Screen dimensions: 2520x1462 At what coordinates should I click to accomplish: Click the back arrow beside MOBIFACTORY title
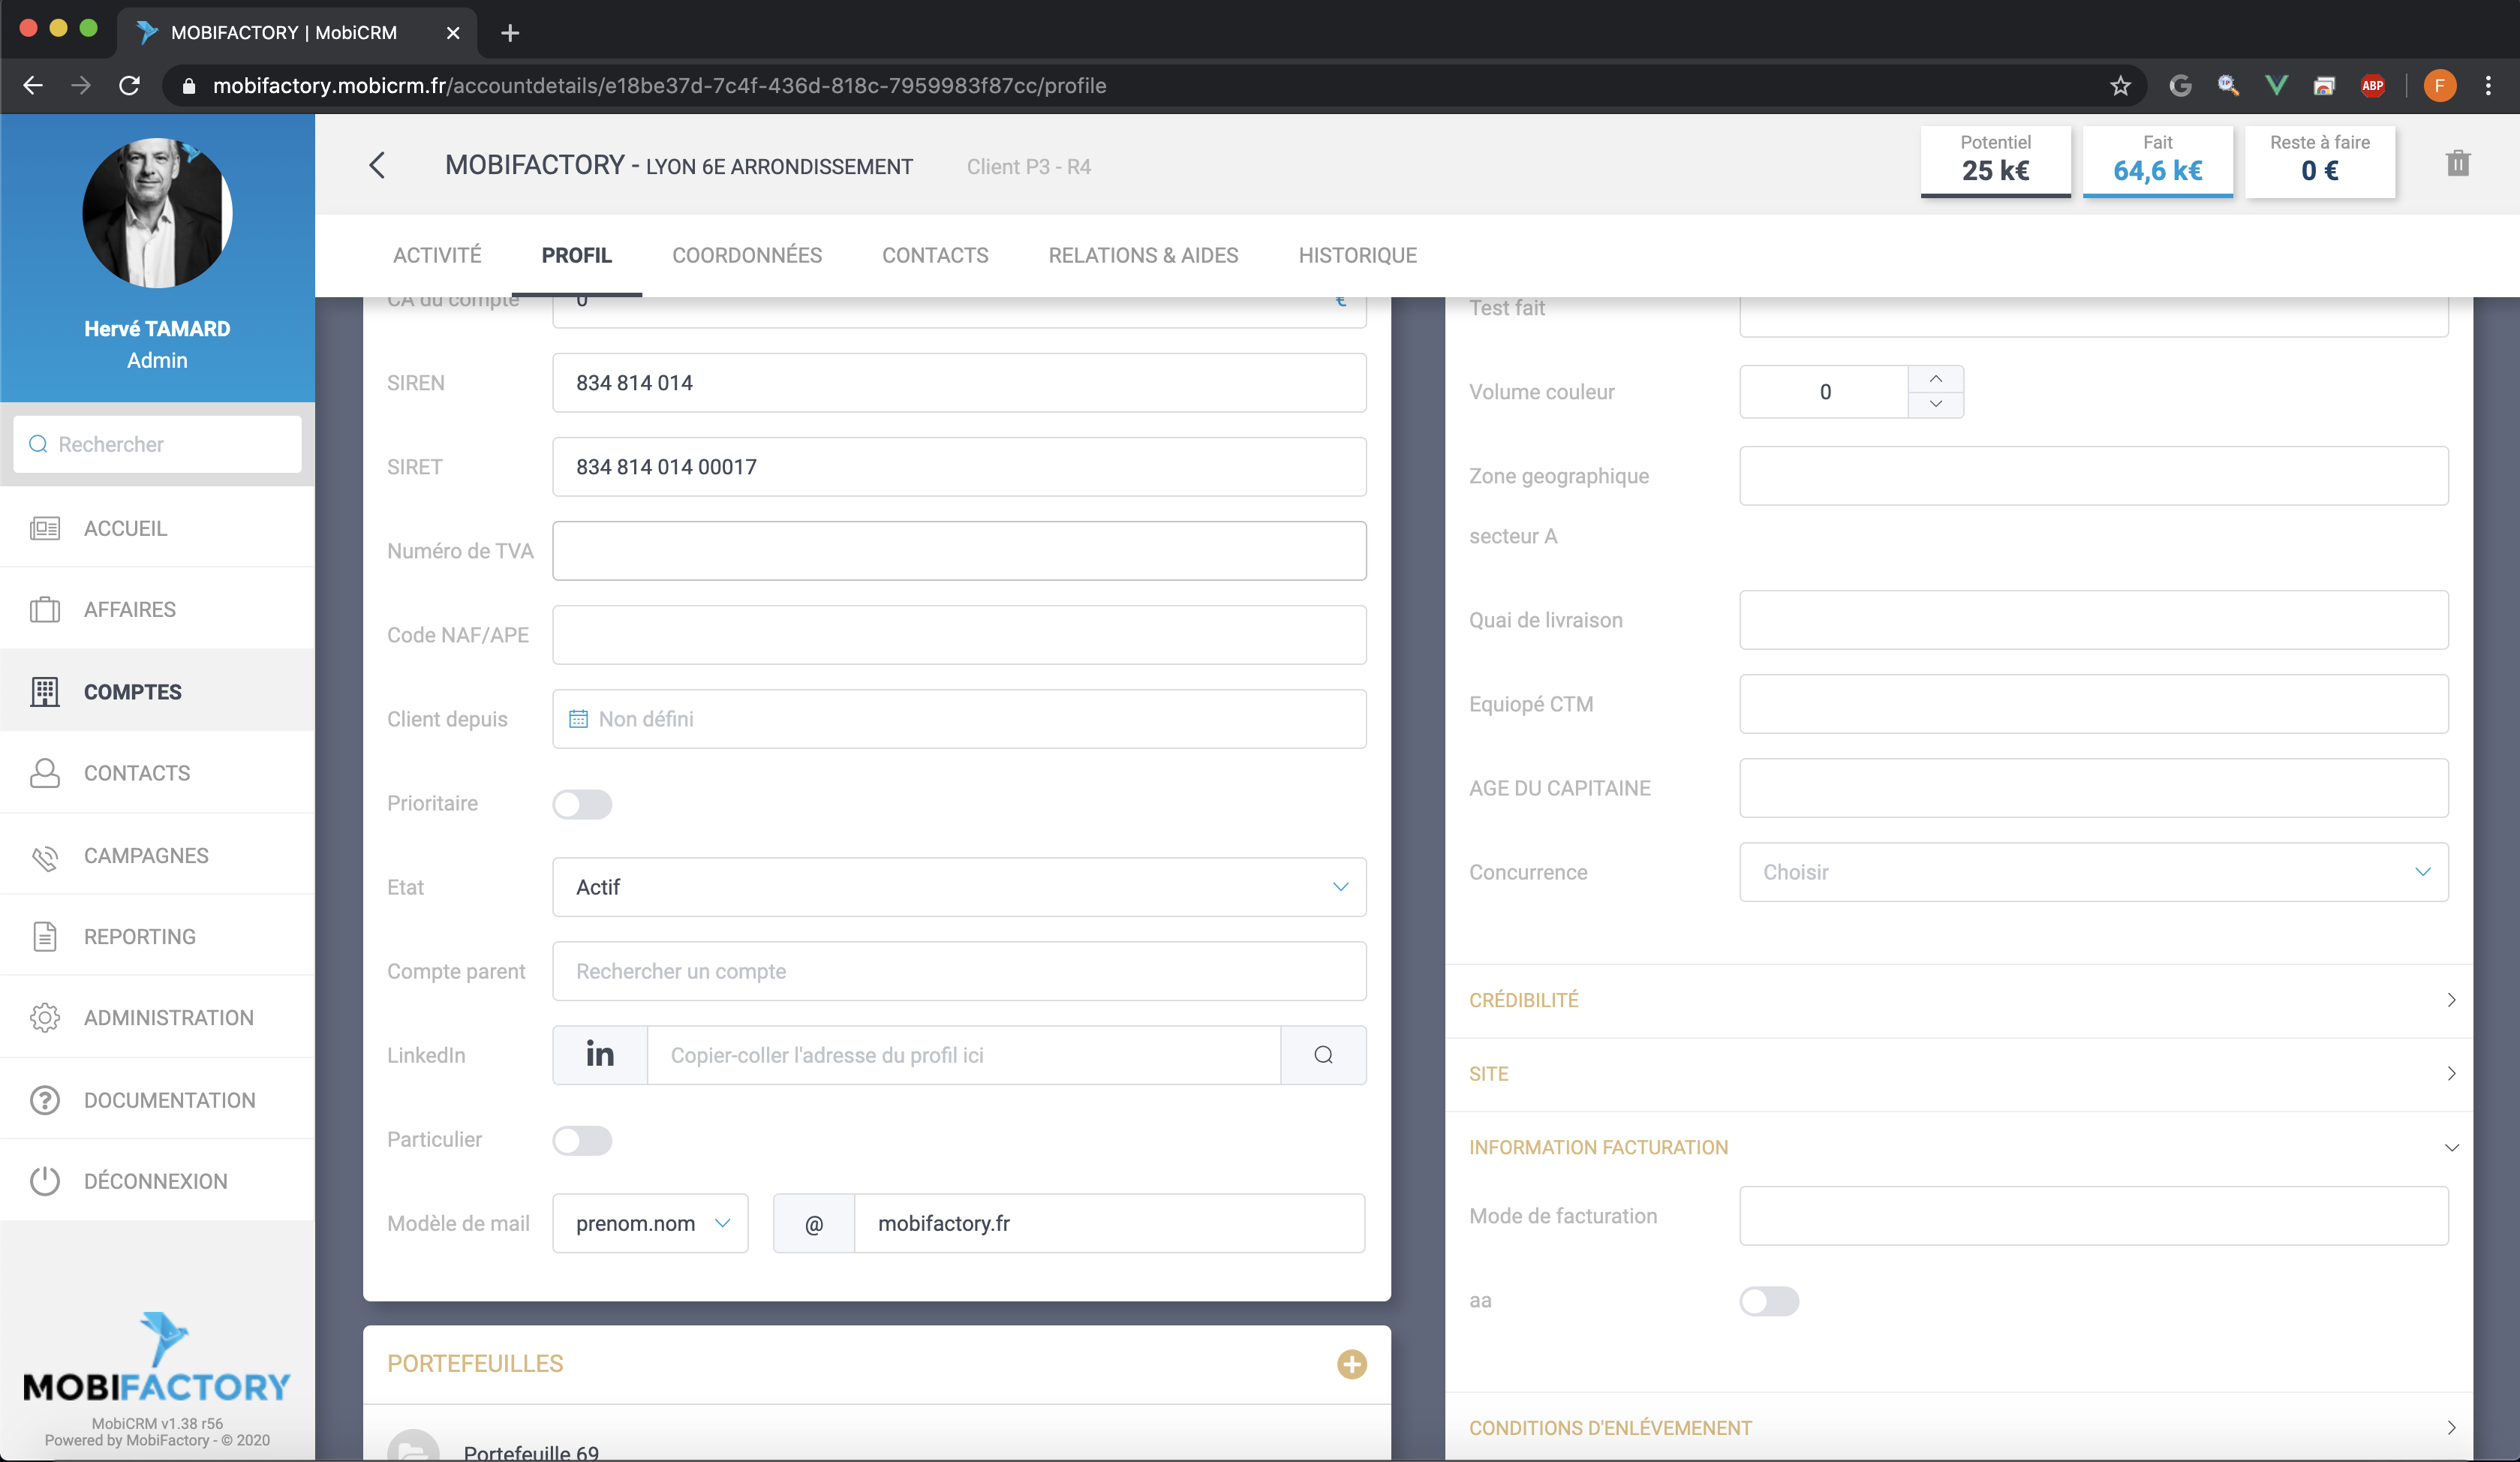(377, 166)
